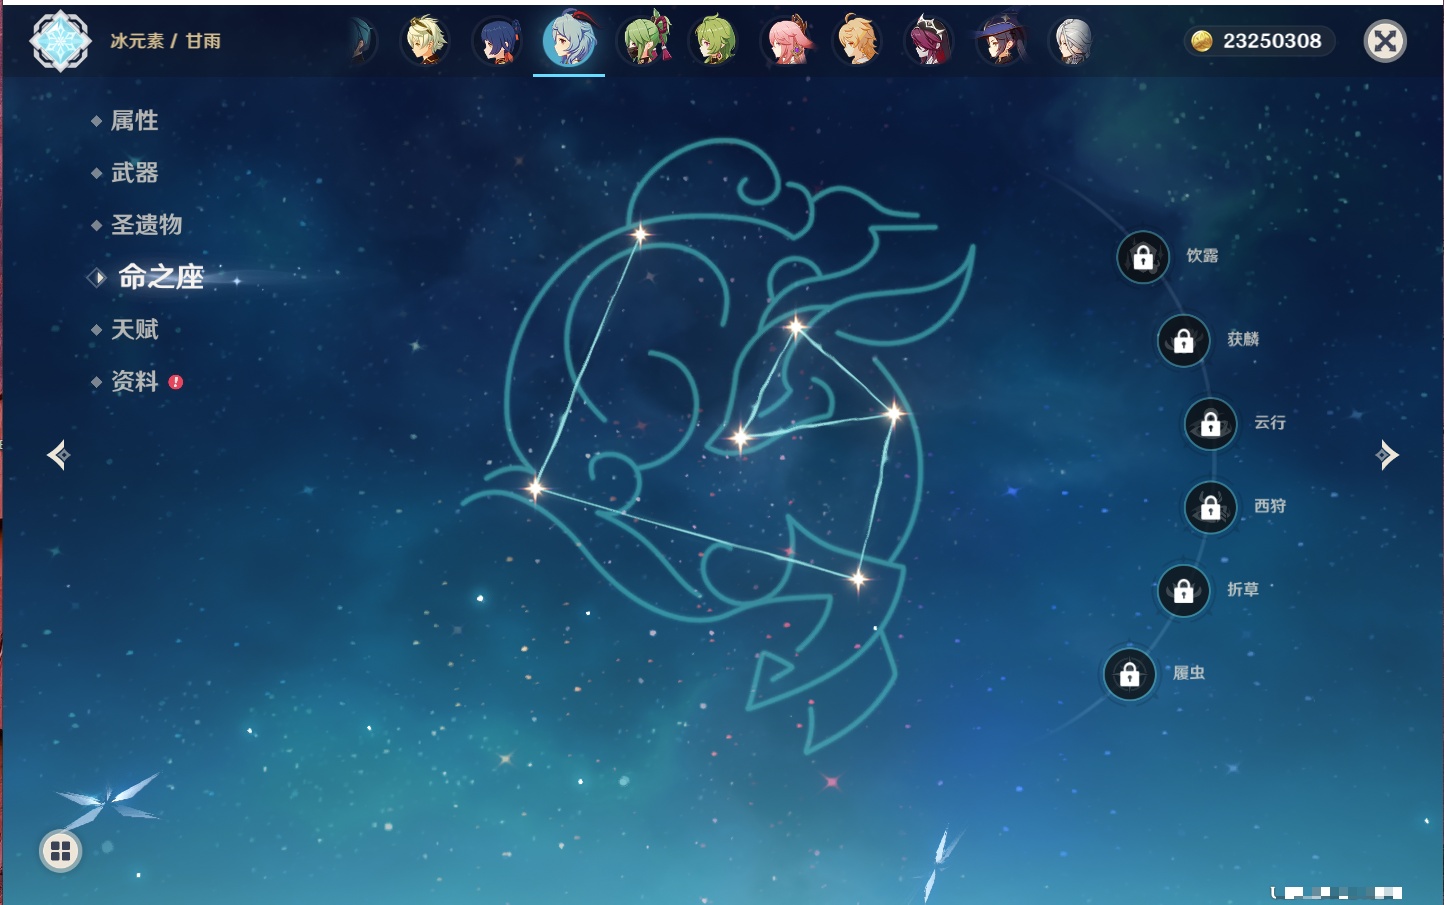The image size is (1444, 905).
Task: Switch to the blond Traveler avatar
Action: point(858,40)
